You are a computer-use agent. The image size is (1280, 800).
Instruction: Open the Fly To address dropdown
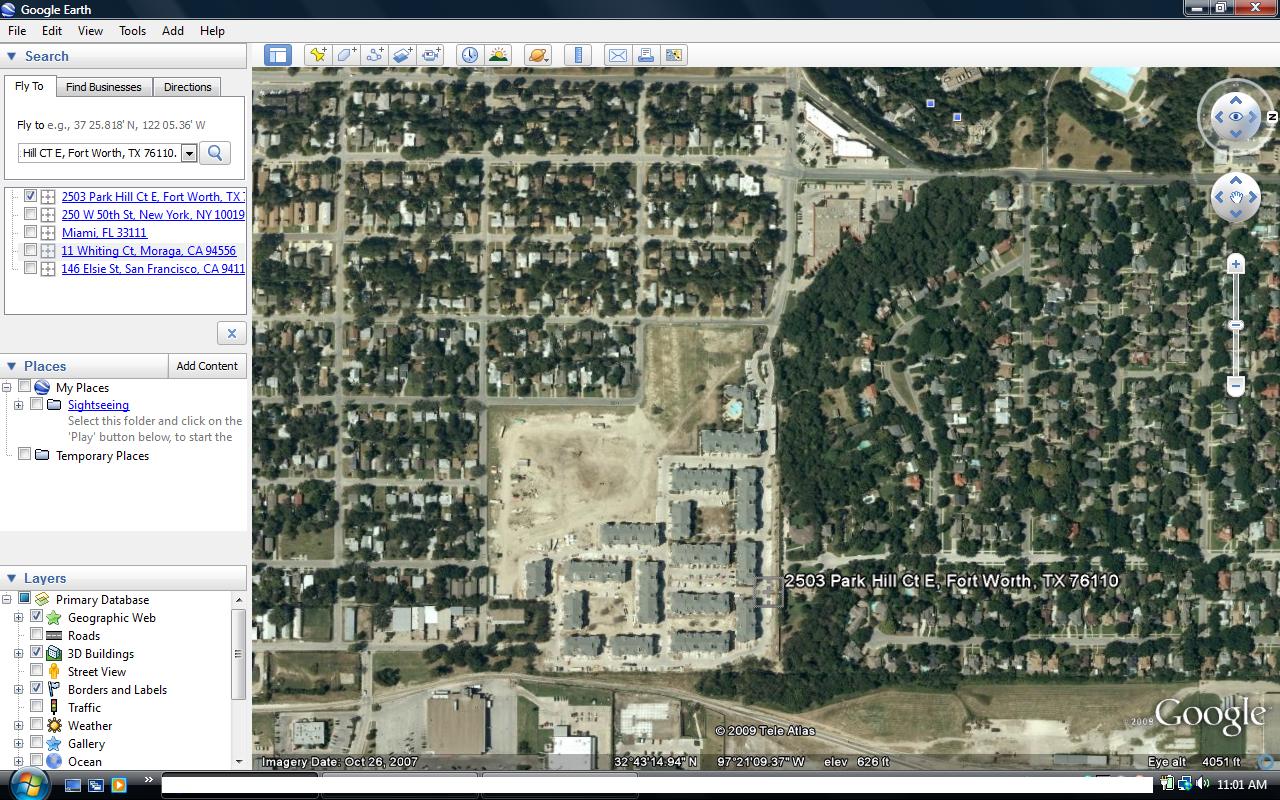click(189, 153)
